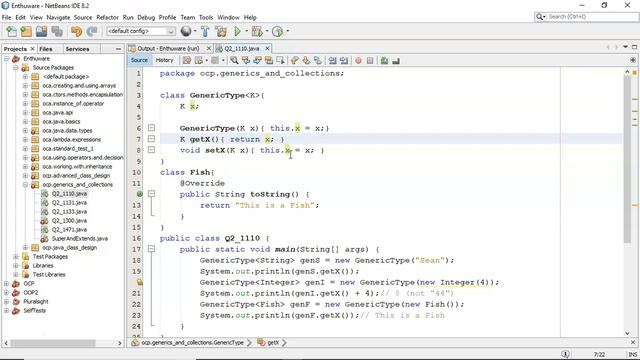Select the SelfTests project node
The width and height of the screenshot is (640, 360).
point(34,310)
